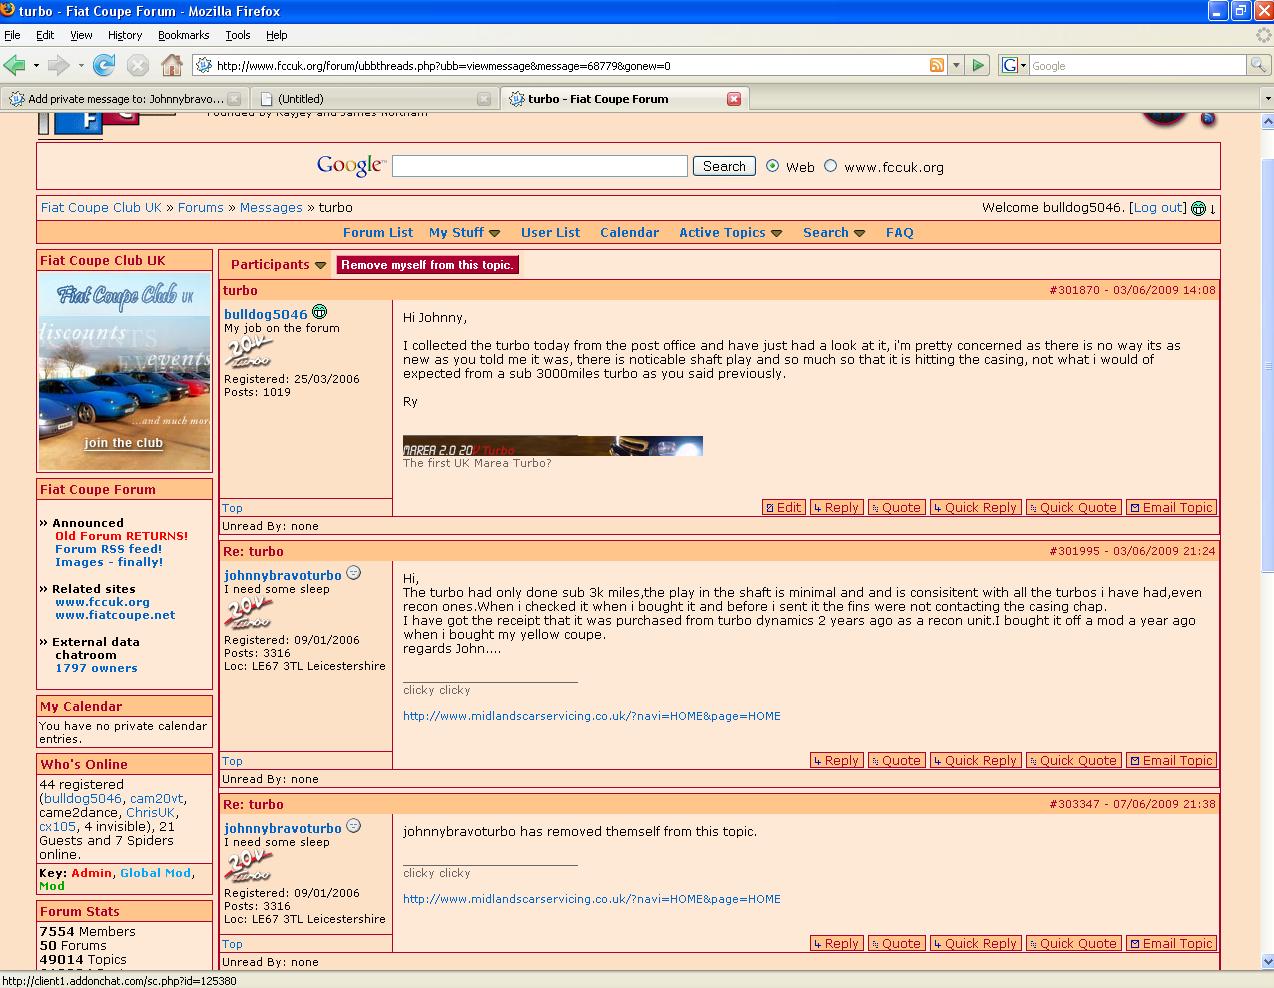
Task: Click the online status icon next to bulldog5046
Action: [319, 312]
